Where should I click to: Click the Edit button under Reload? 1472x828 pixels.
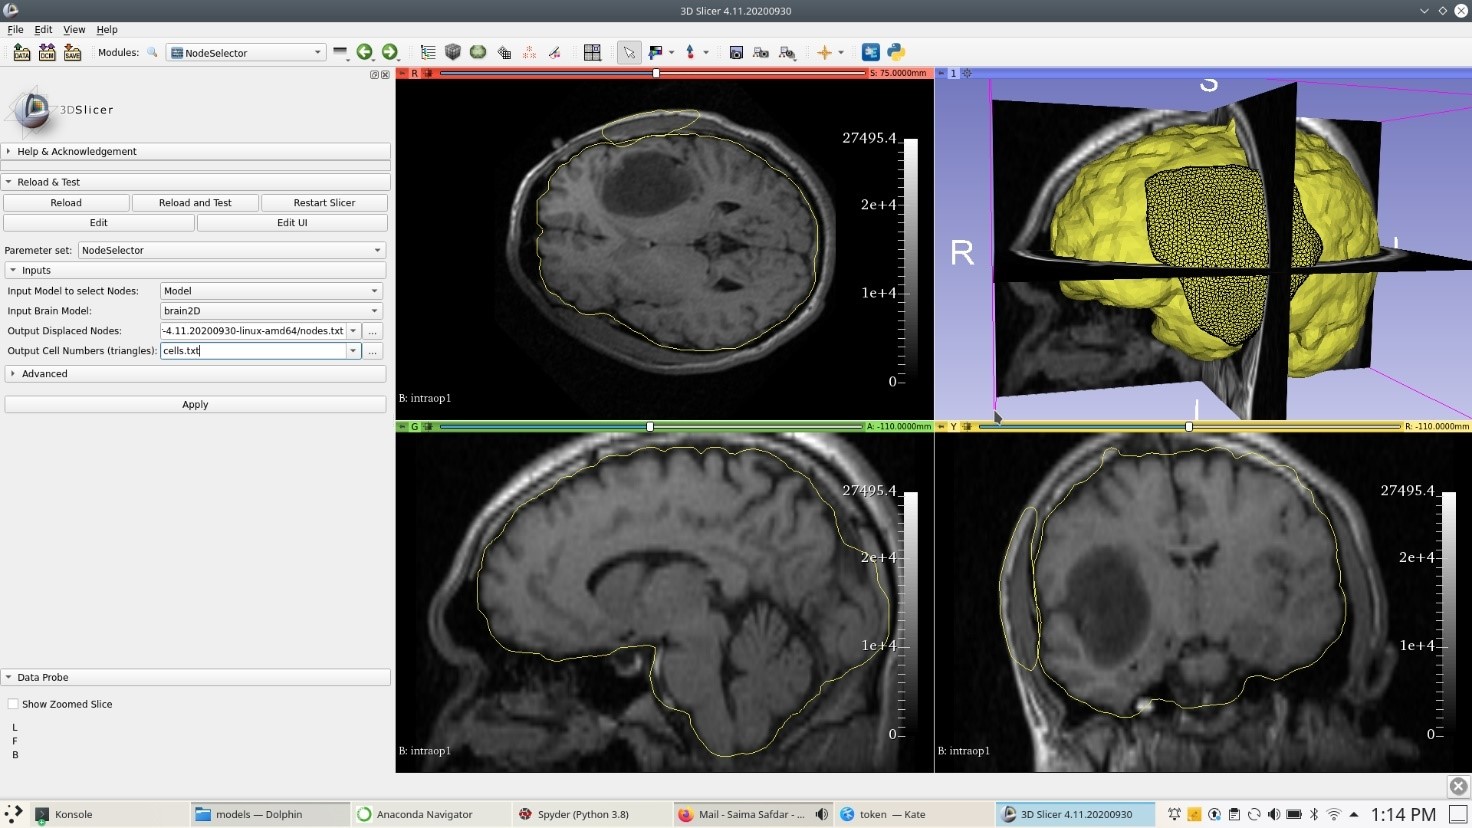pos(98,223)
